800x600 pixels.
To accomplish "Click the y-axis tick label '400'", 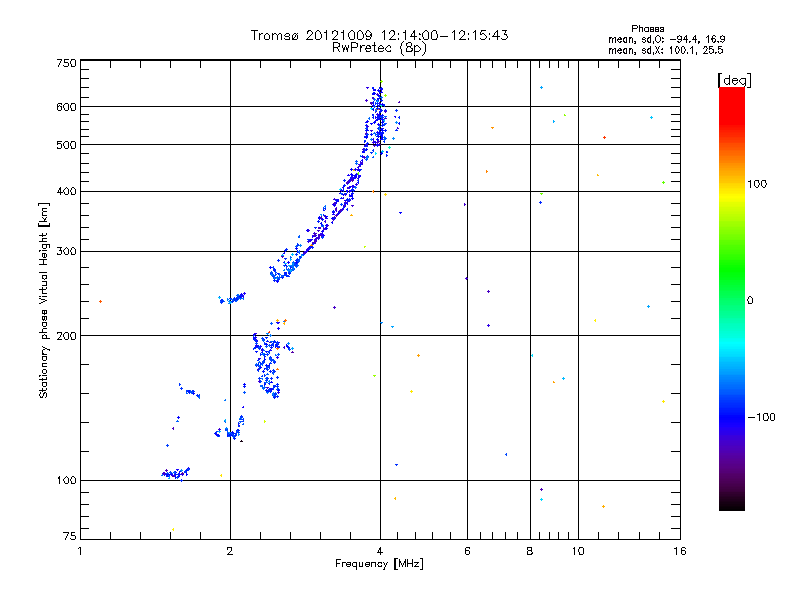I will pos(66,191).
